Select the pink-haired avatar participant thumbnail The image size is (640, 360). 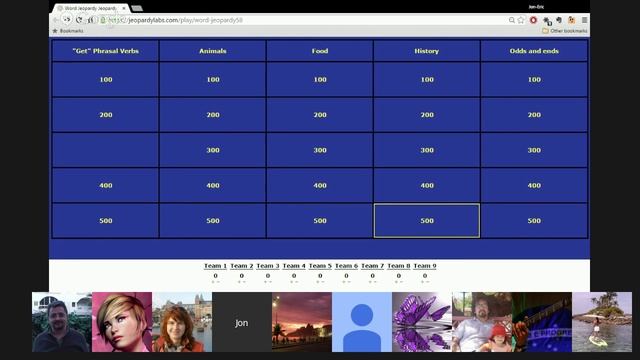point(122,322)
